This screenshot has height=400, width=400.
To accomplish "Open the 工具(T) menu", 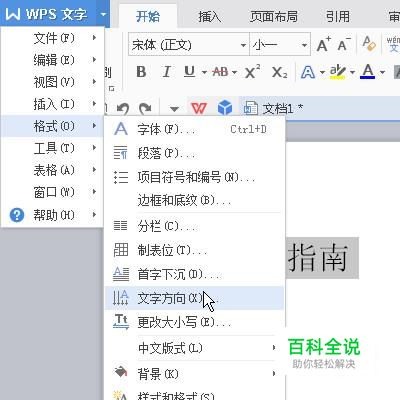I will pyautogui.click(x=53, y=148).
